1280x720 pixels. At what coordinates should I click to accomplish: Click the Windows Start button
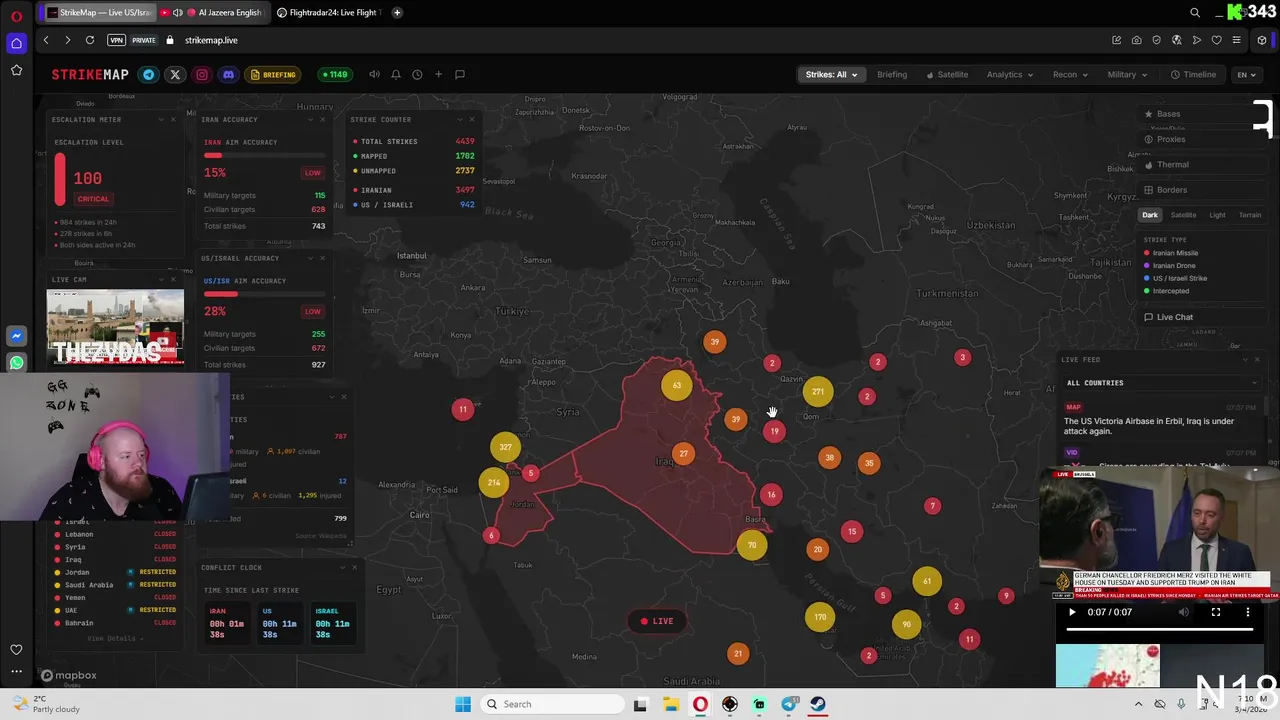[x=462, y=704]
